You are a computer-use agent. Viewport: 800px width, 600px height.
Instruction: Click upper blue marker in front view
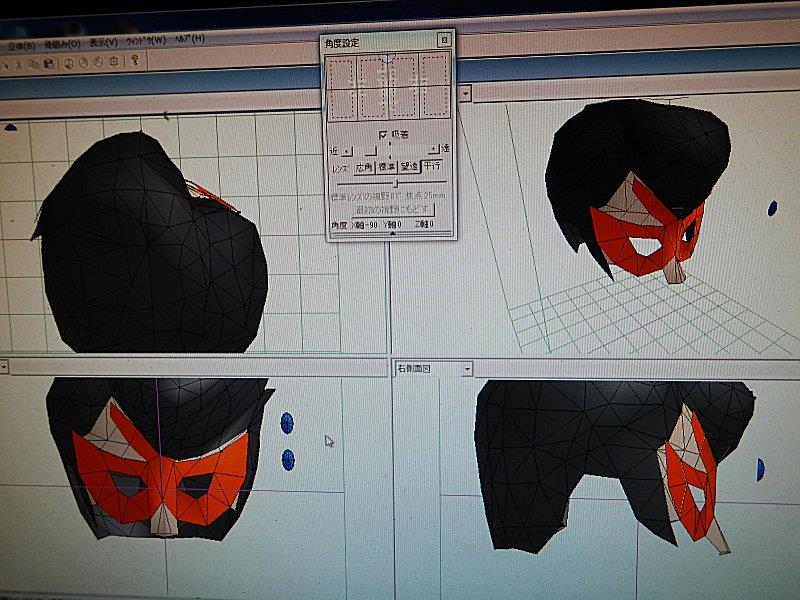287,423
